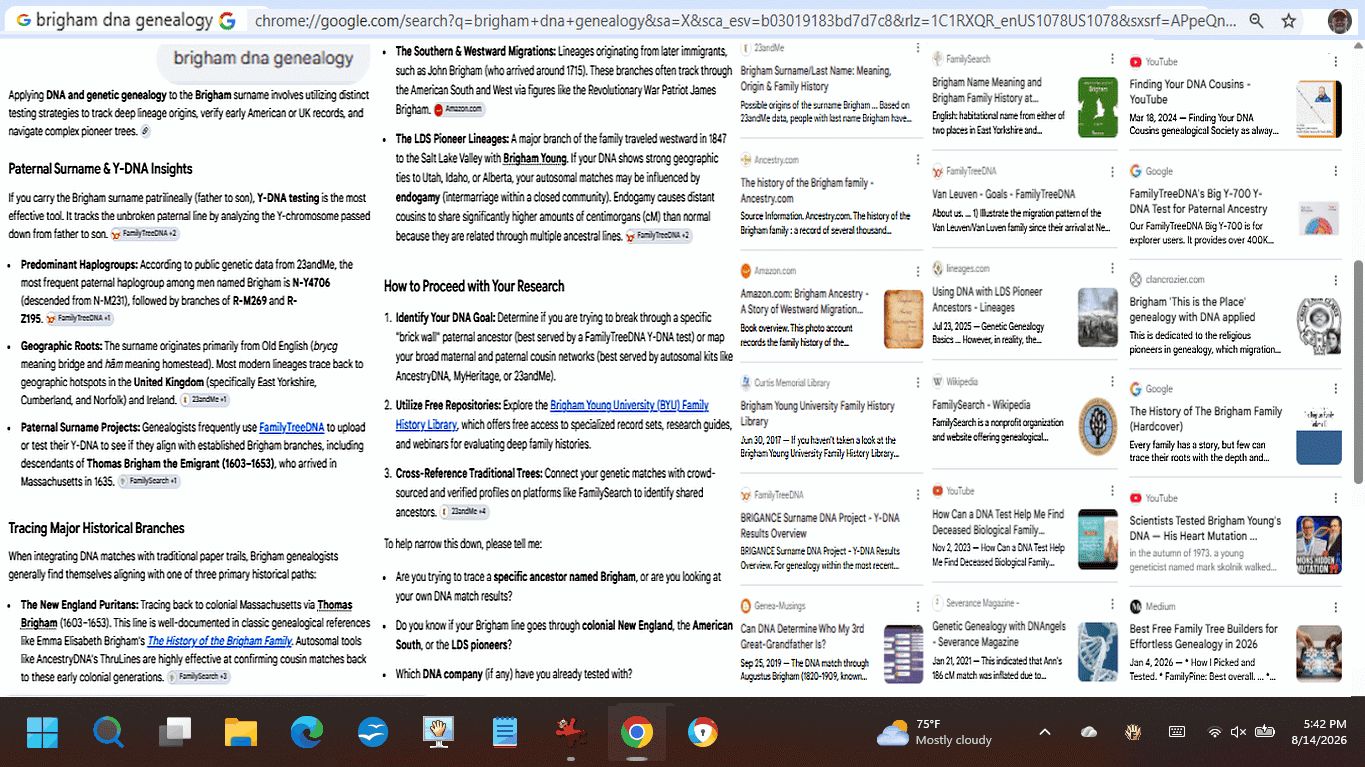Screen dimensions: 1365x767
Task: Click the link chip after 'navigate complex pioneer trees'
Action: pos(145,131)
